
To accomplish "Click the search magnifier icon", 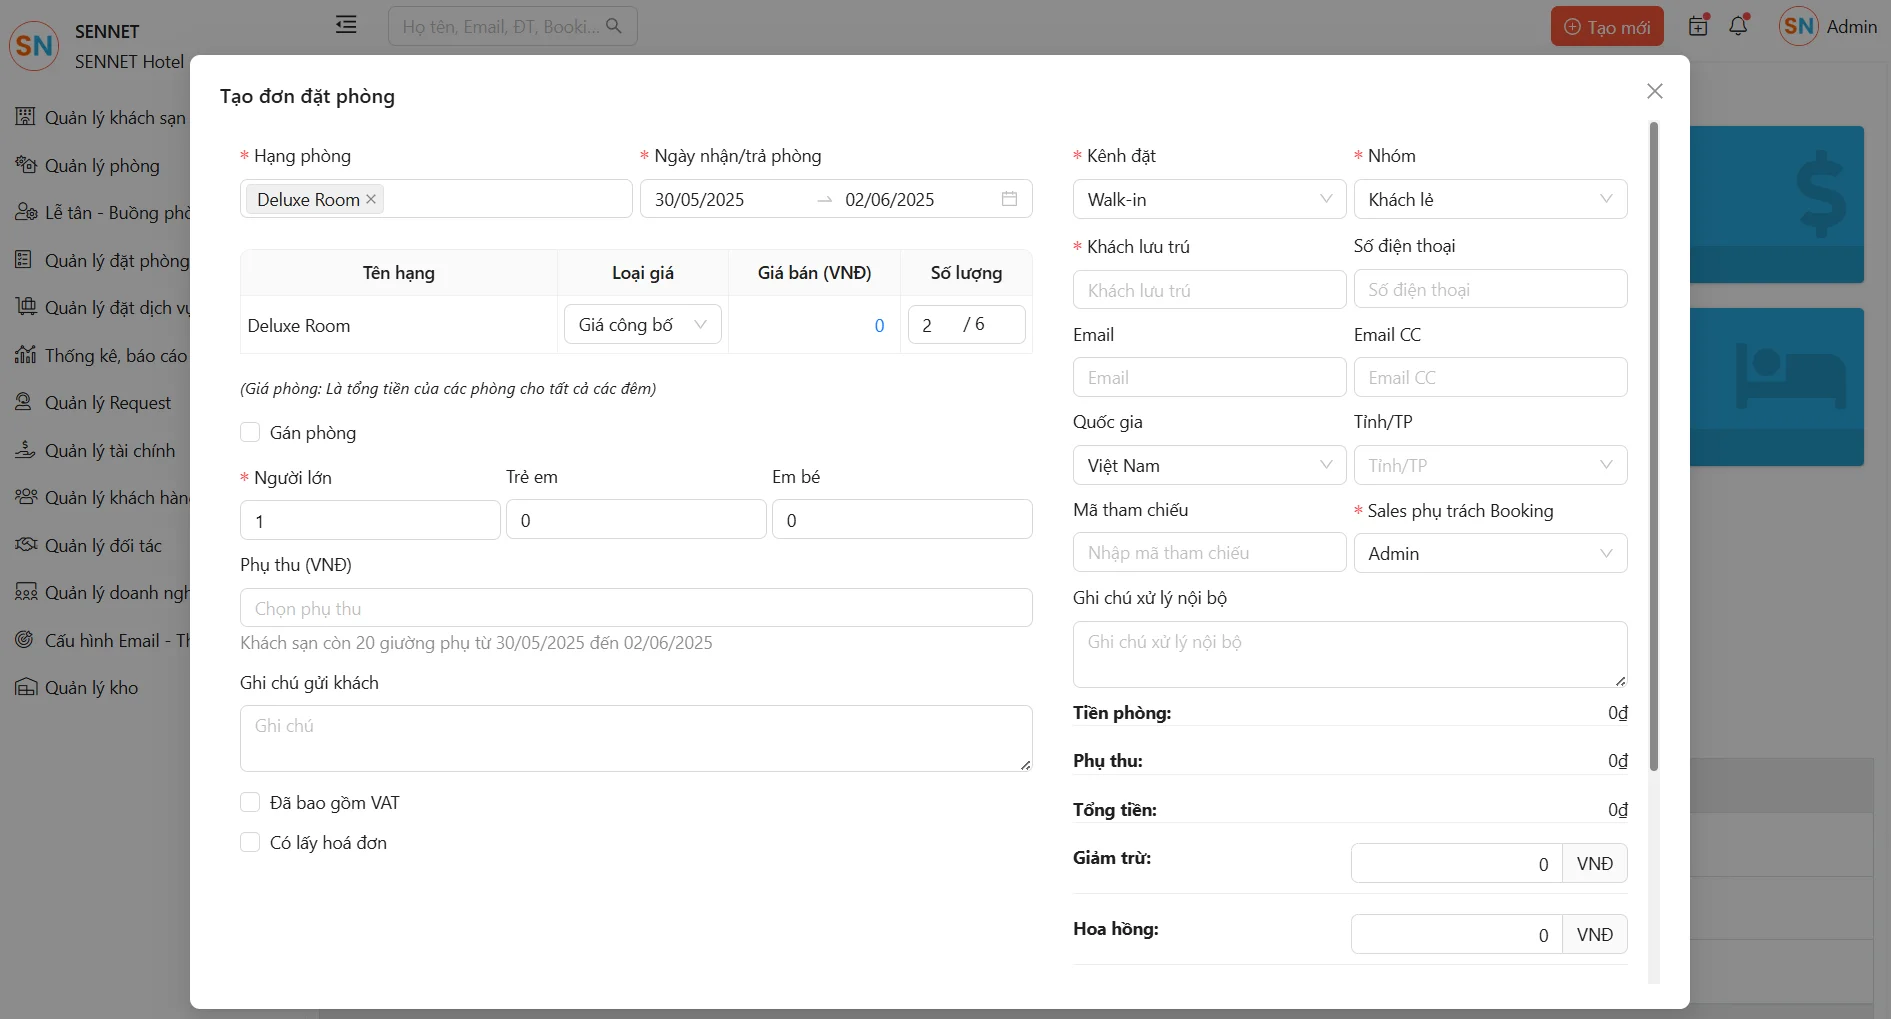I will point(614,26).
